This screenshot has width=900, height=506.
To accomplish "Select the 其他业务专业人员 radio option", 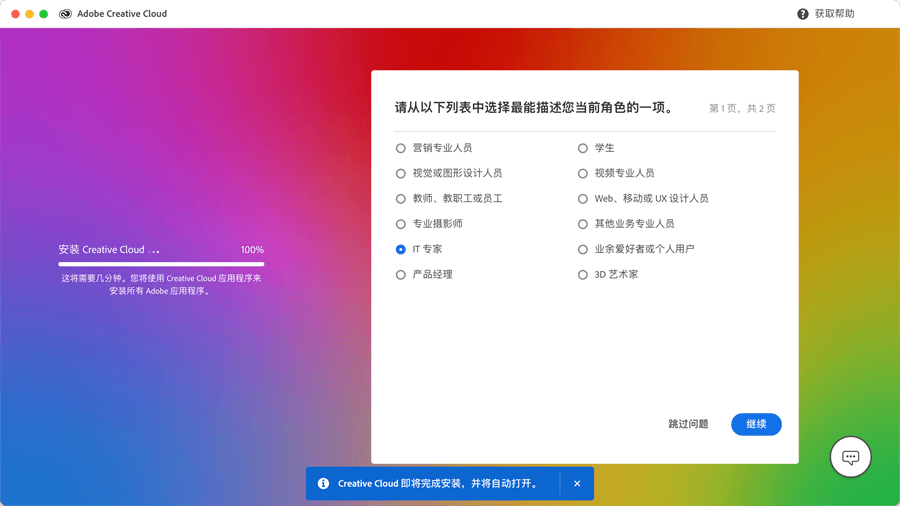I will pos(583,224).
